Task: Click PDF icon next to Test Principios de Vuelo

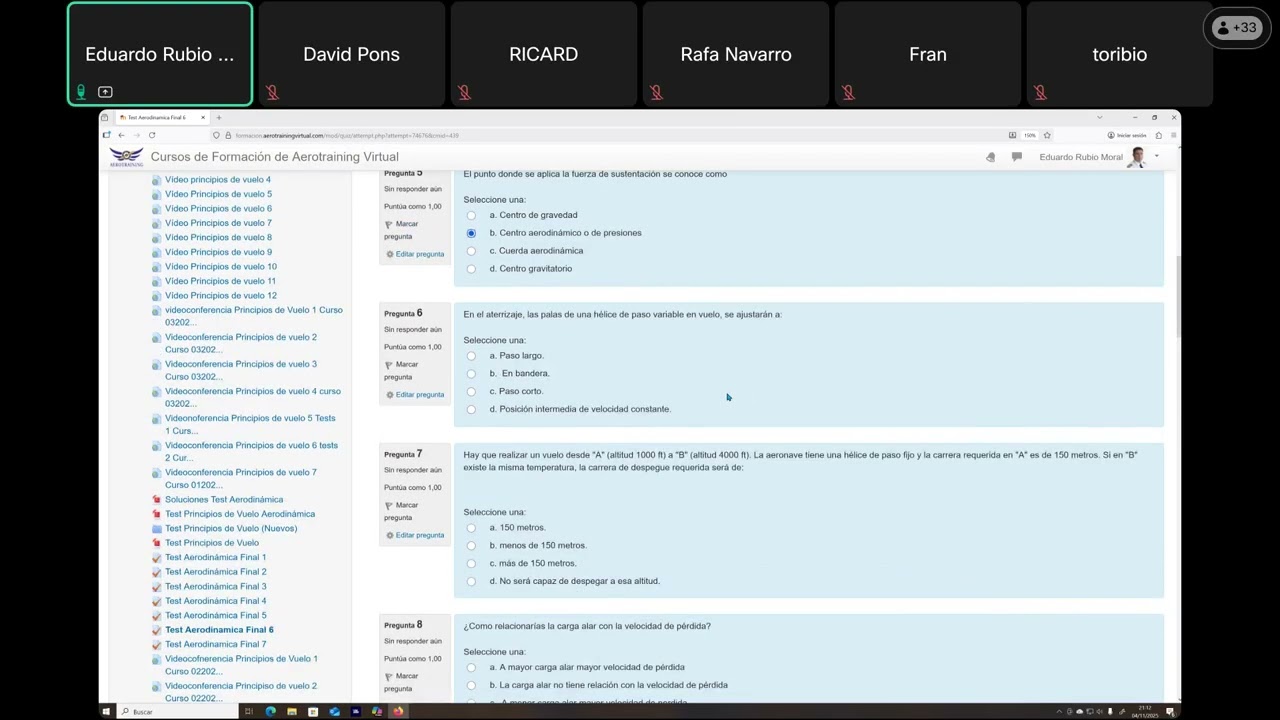Action: click(156, 543)
